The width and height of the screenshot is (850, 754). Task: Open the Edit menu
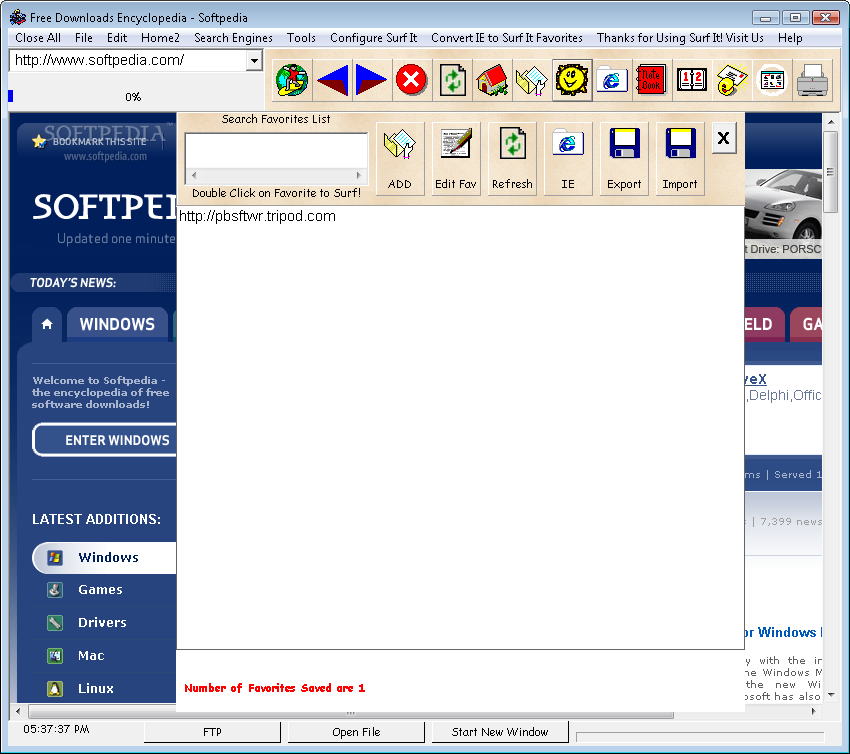point(117,38)
